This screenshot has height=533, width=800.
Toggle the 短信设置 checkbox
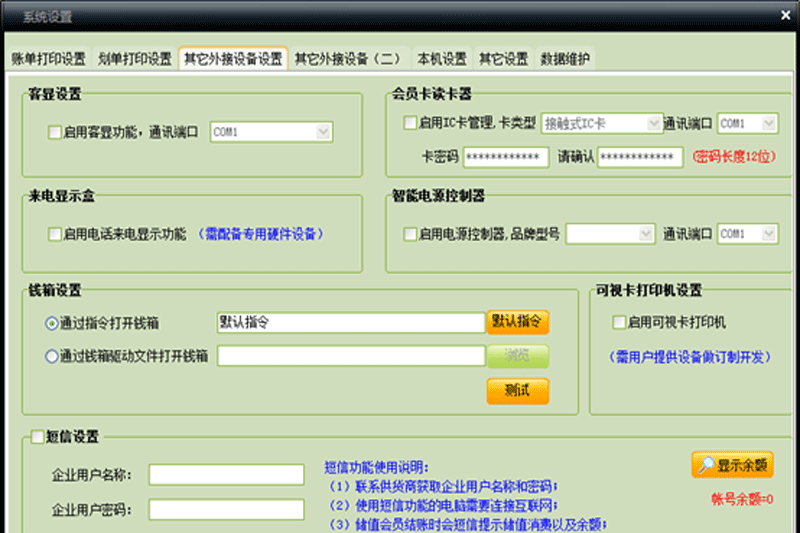[x=37, y=437]
